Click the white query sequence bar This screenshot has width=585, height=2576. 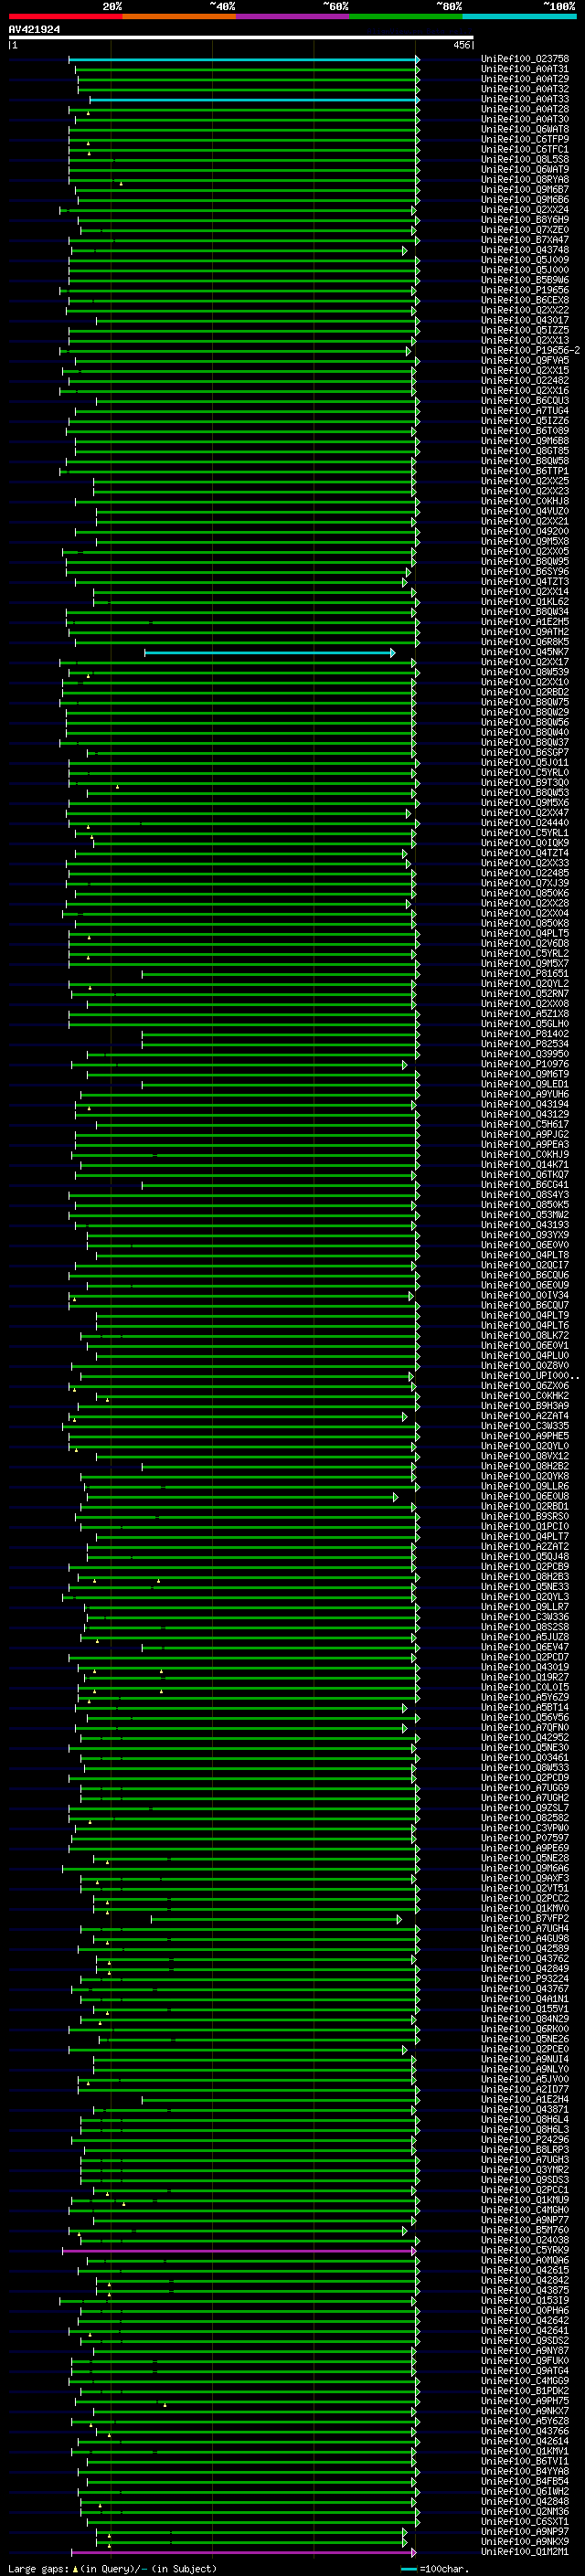[240, 38]
